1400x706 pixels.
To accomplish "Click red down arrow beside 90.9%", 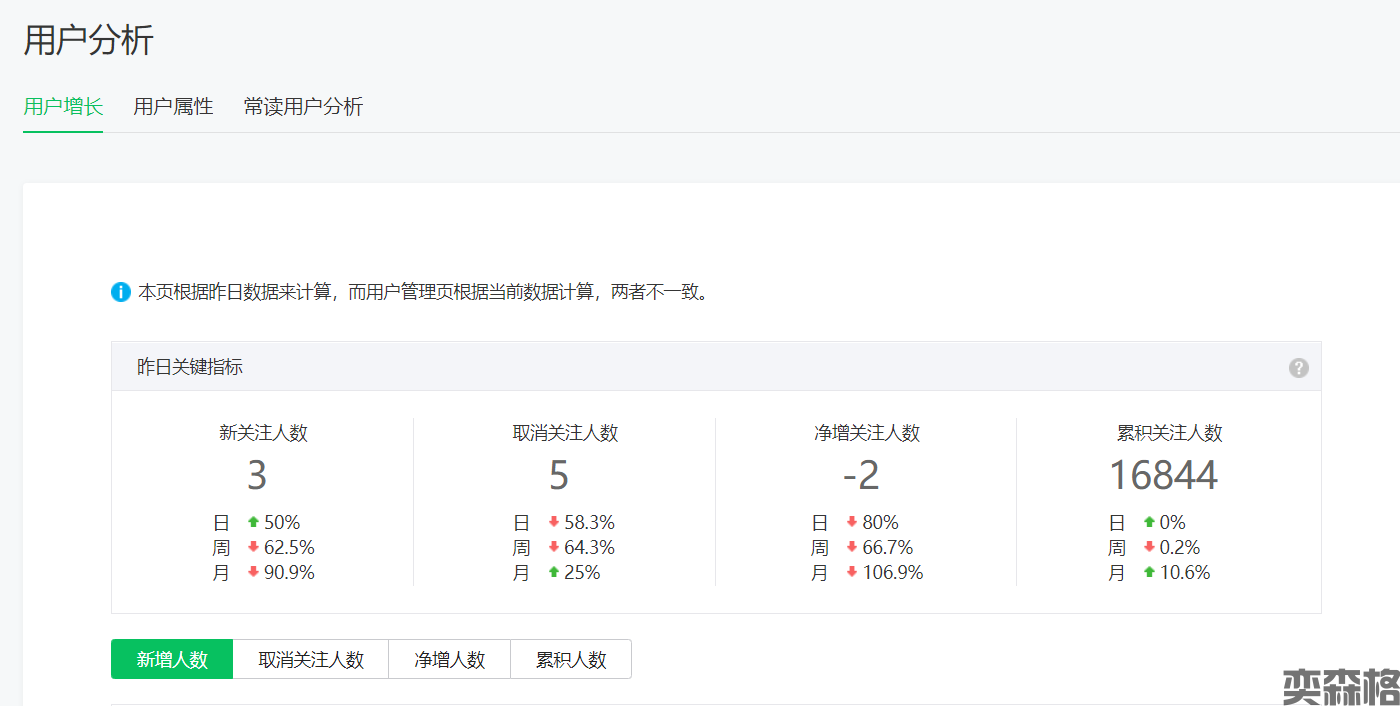I will [253, 572].
